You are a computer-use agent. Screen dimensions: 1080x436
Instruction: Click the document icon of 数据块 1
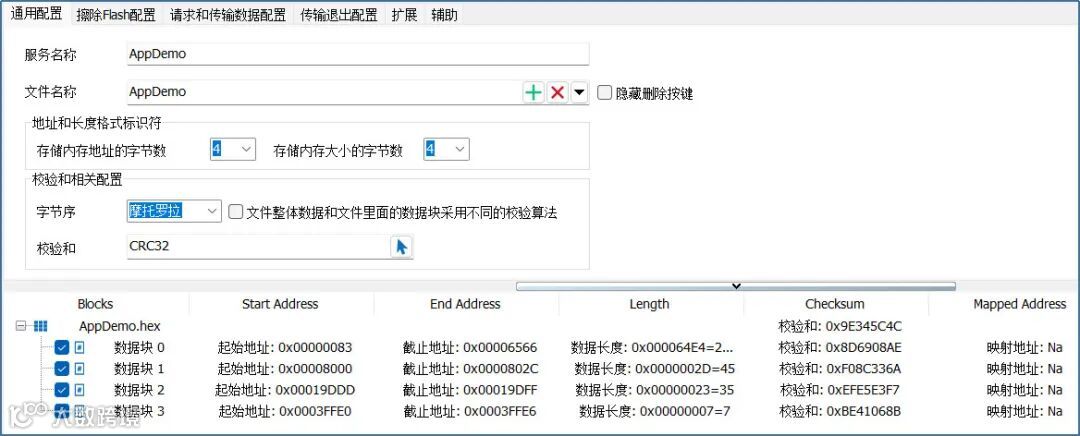click(80, 369)
